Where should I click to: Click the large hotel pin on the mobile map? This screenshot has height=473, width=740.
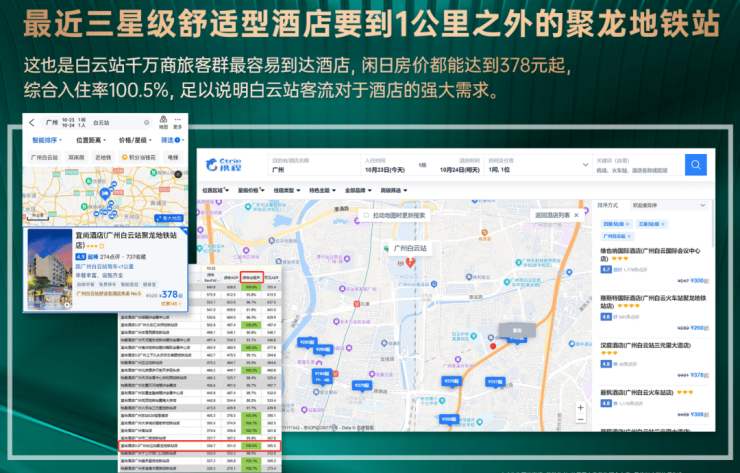pos(105,193)
